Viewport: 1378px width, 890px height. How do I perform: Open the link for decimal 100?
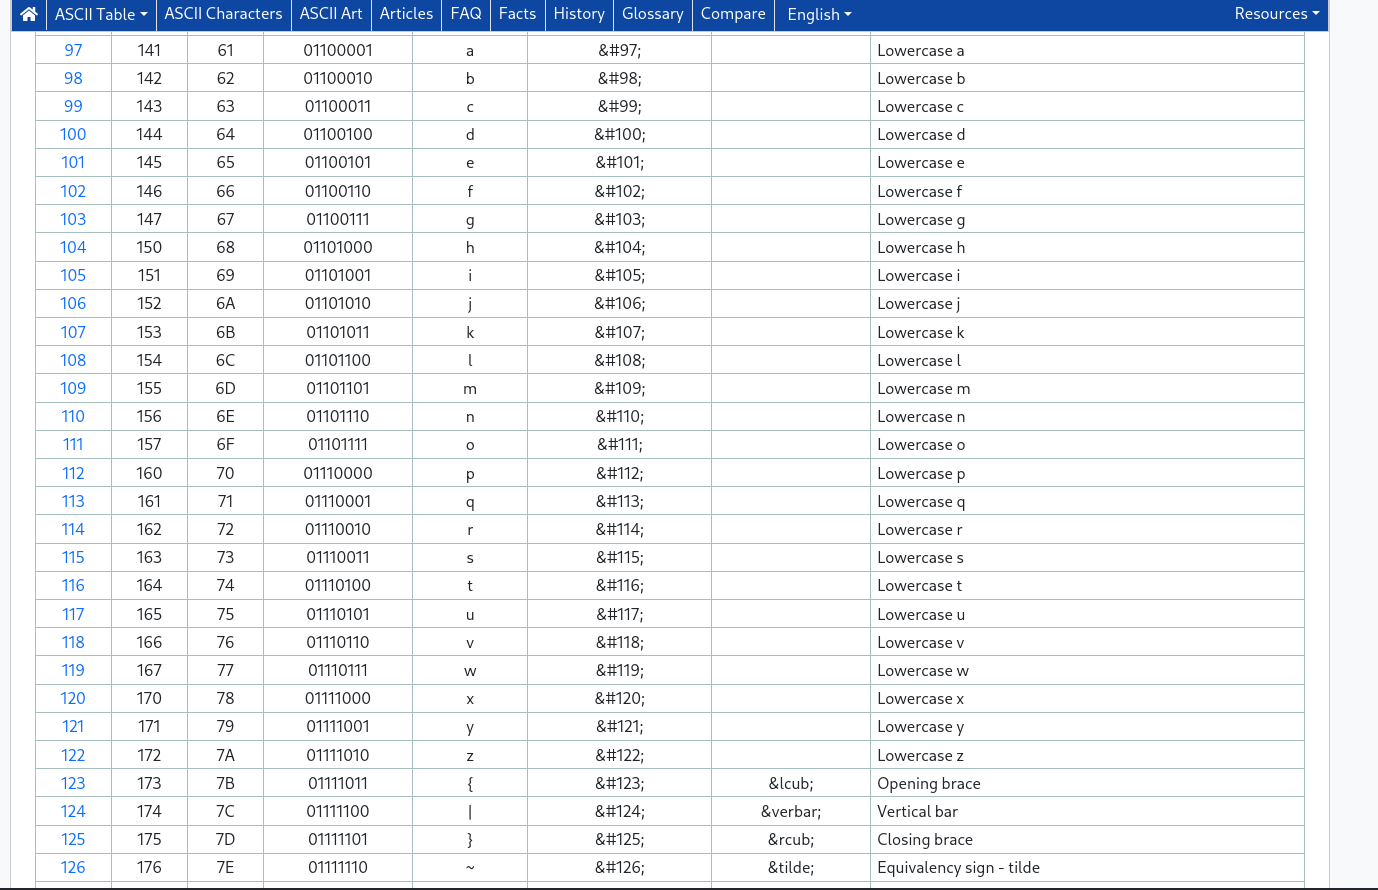(73, 134)
